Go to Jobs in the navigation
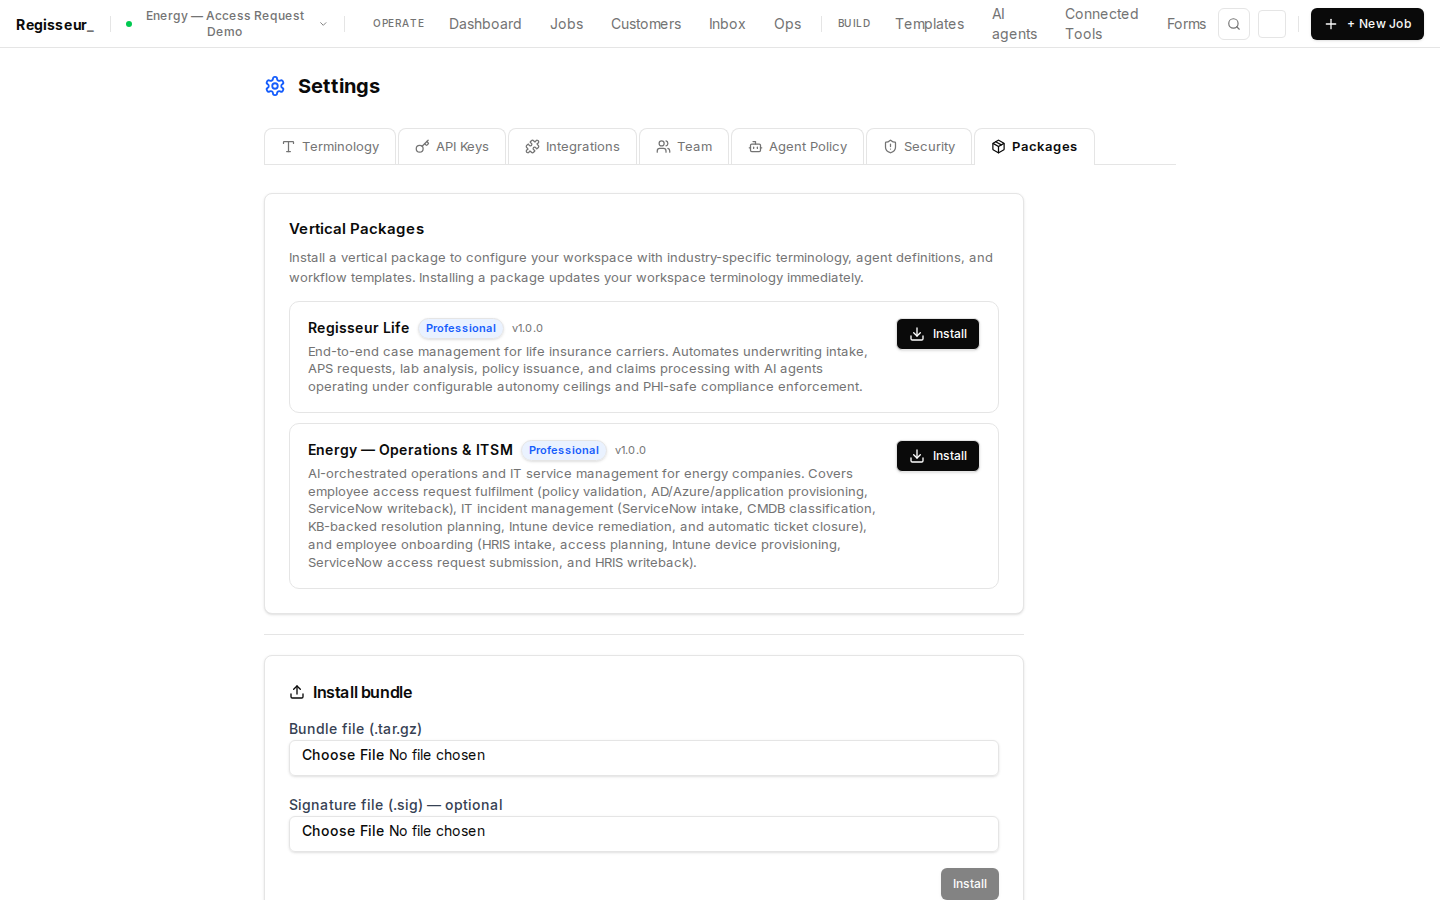Viewport: 1440px width, 900px height. pos(566,24)
